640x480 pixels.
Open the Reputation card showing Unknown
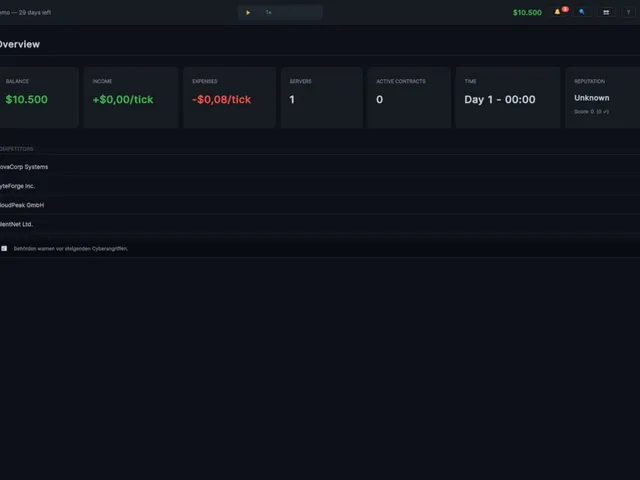(603, 98)
